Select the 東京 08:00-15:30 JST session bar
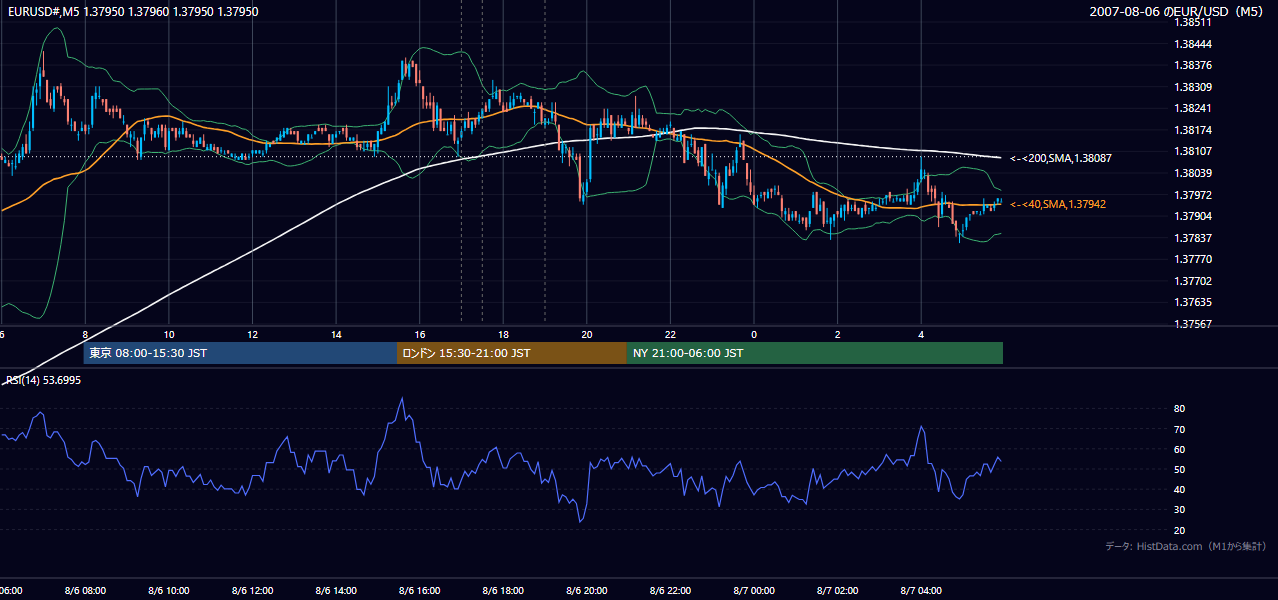 coord(240,353)
